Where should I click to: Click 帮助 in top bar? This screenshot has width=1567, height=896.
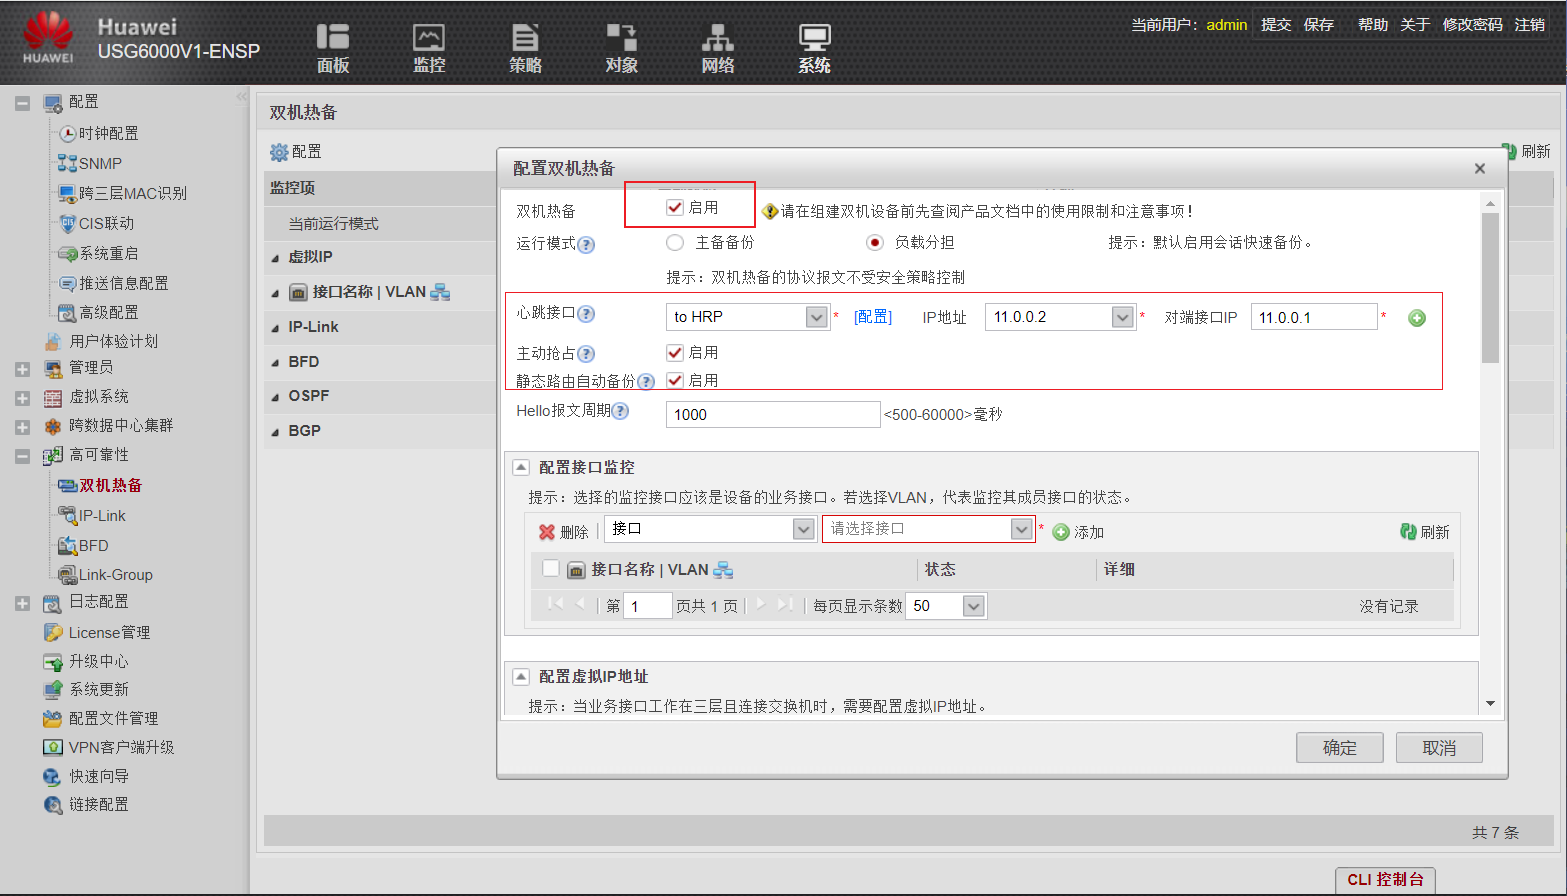pyautogui.click(x=1373, y=24)
